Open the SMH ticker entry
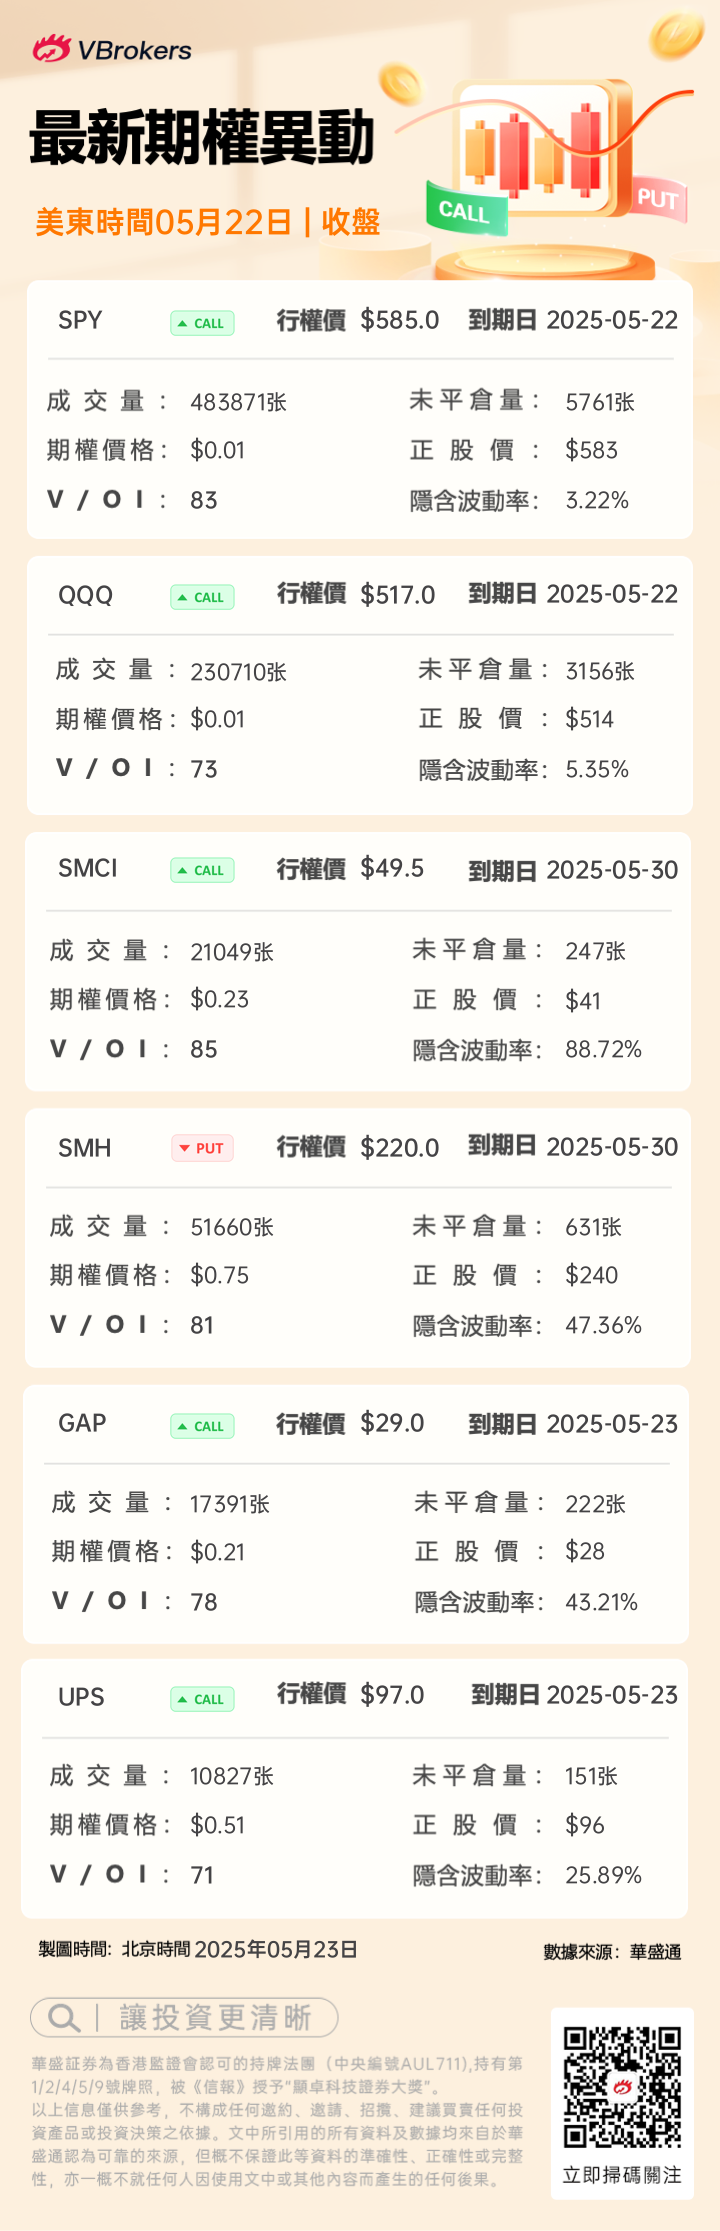Image resolution: width=720 pixels, height=2231 pixels. (x=84, y=1148)
